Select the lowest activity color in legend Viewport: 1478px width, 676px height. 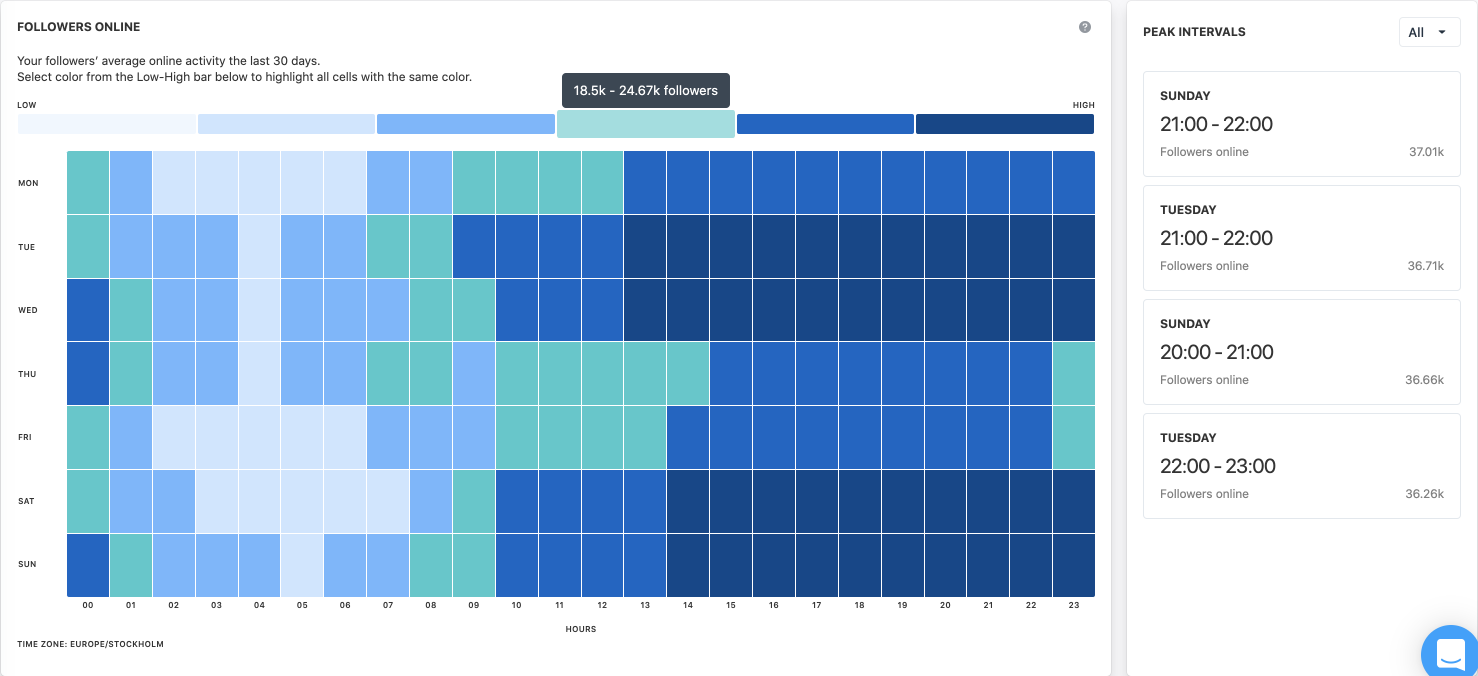click(x=107, y=124)
